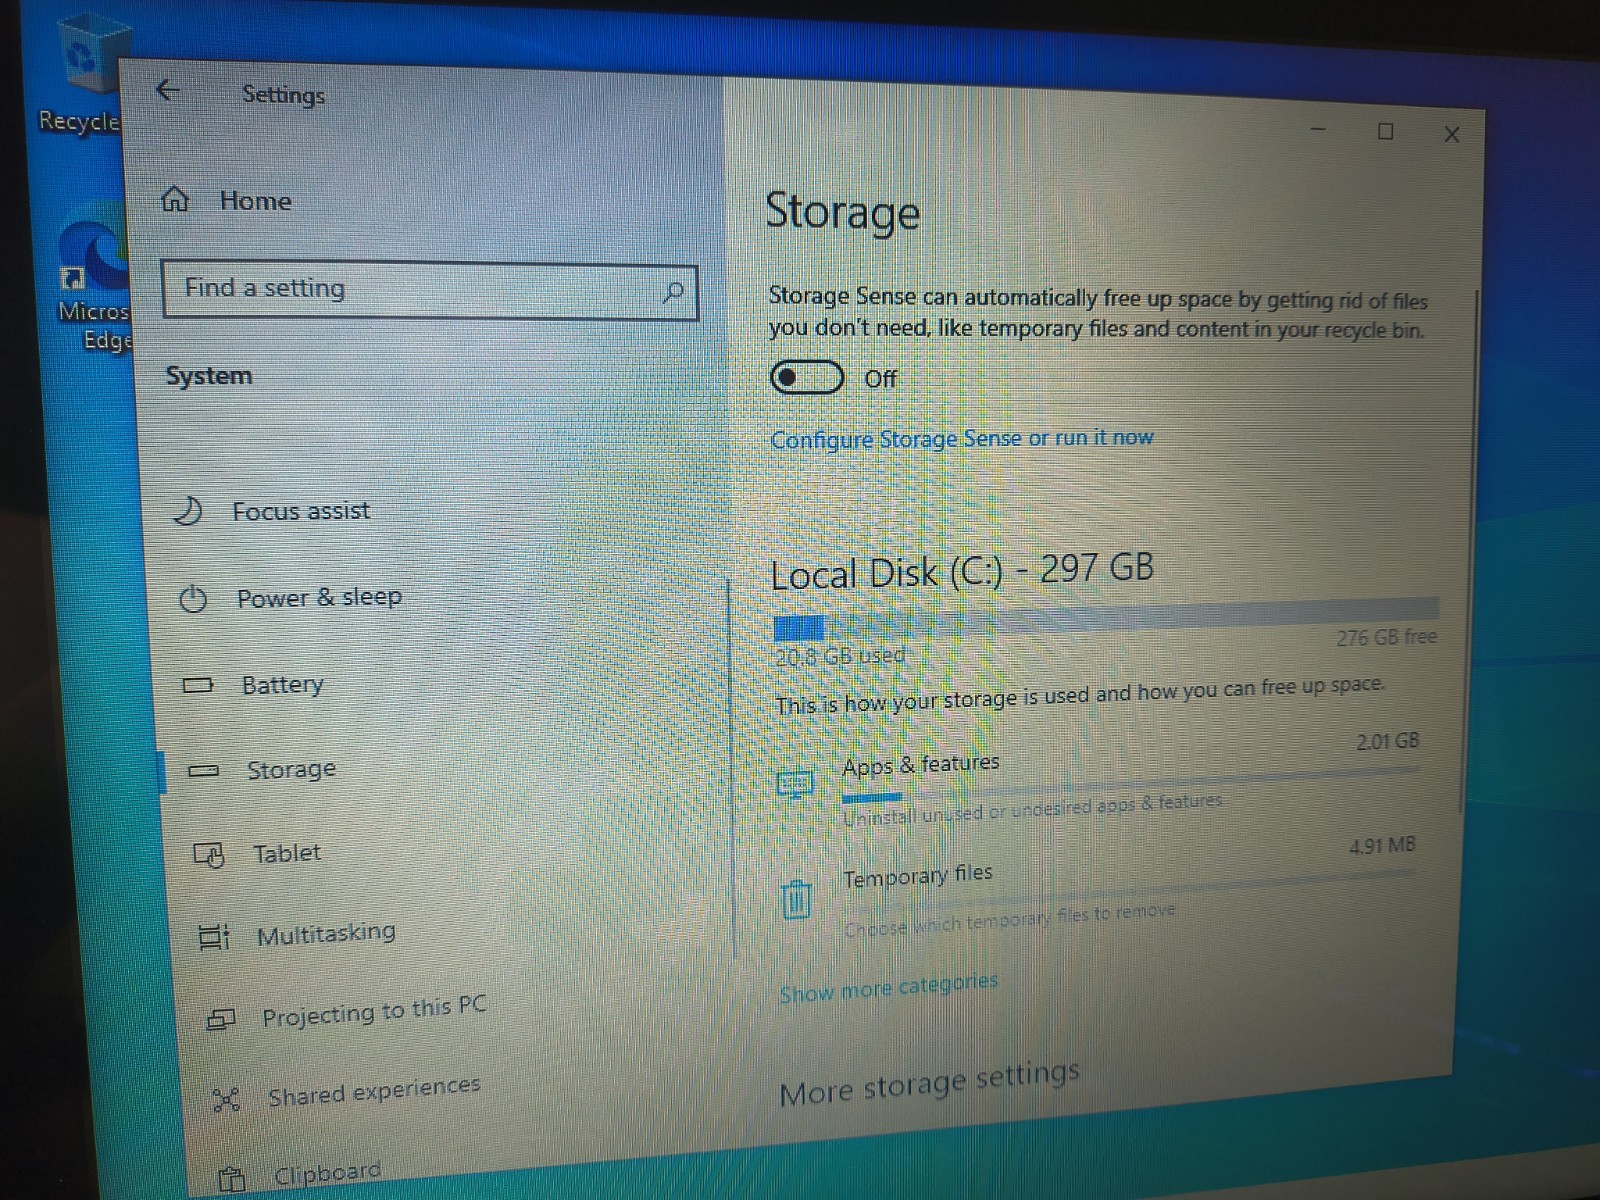Maximize the Settings window
The height and width of the screenshot is (1200, 1600).
[1386, 131]
